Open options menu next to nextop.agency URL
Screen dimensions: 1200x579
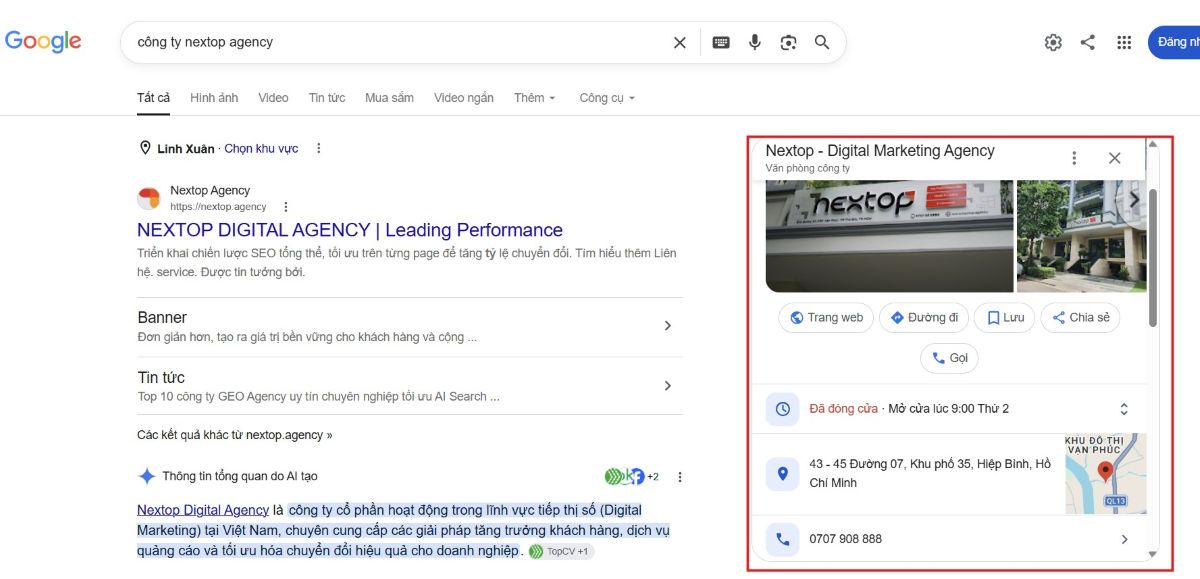pyautogui.click(x=285, y=207)
